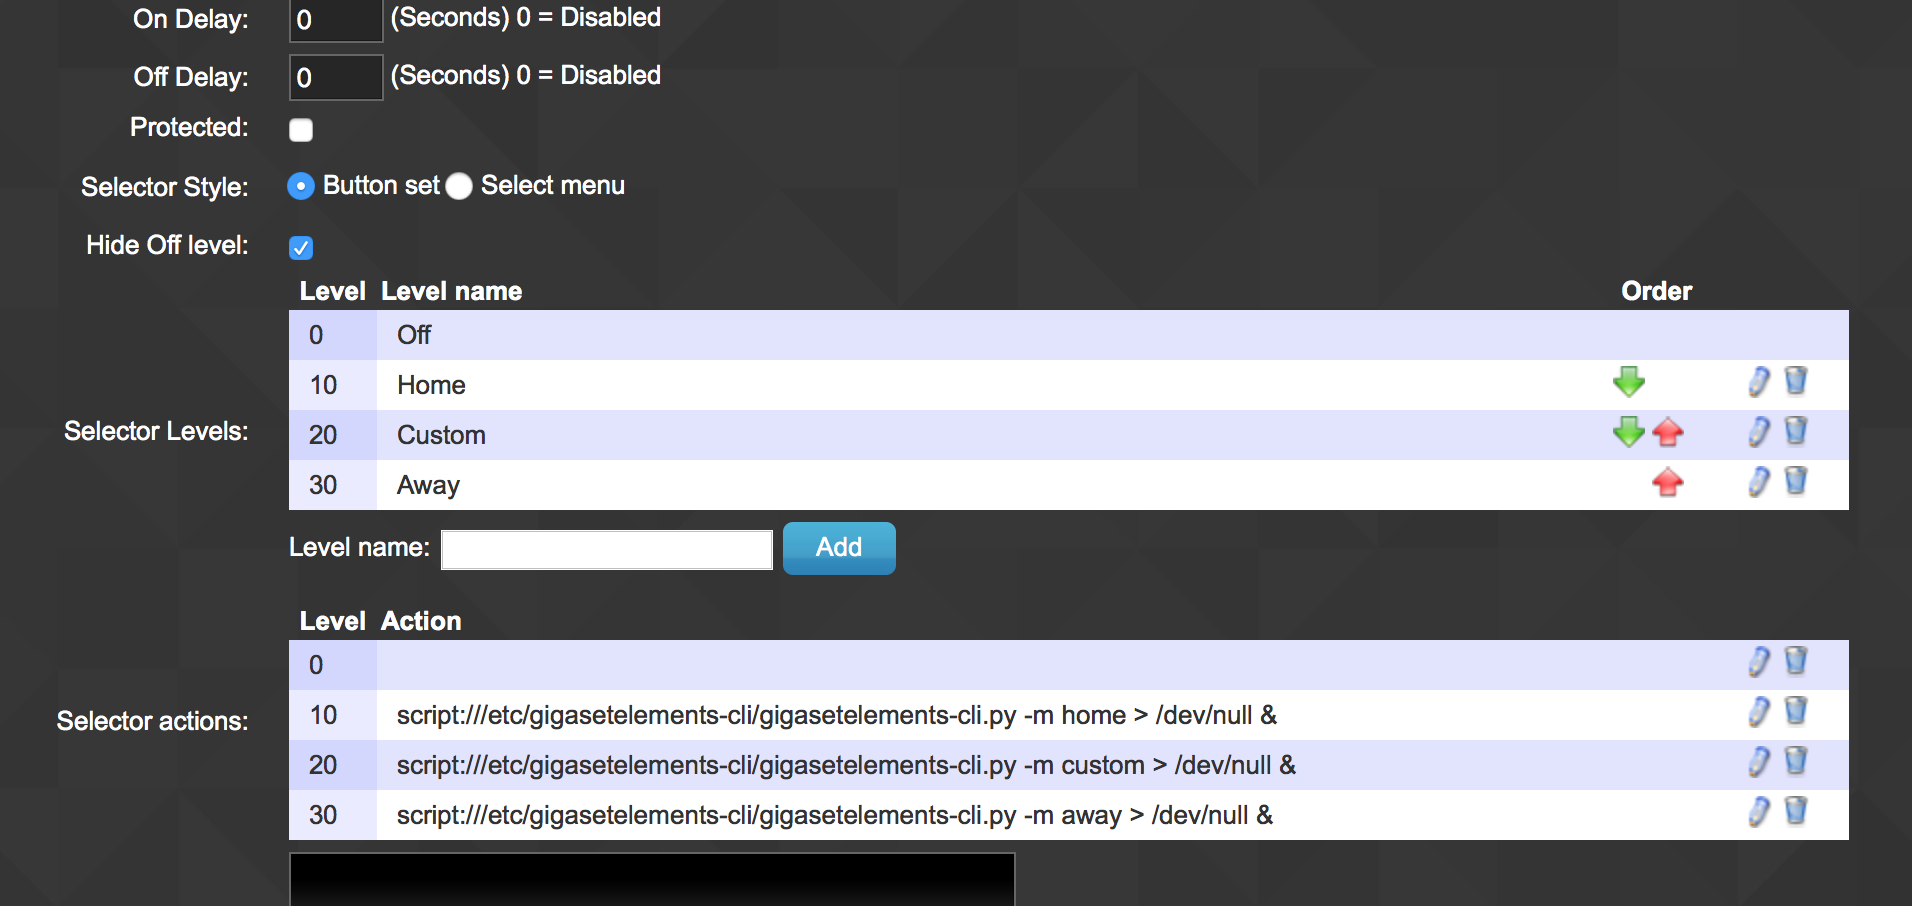1912x906 pixels.
Task: Select Button set selector style
Action: click(301, 186)
